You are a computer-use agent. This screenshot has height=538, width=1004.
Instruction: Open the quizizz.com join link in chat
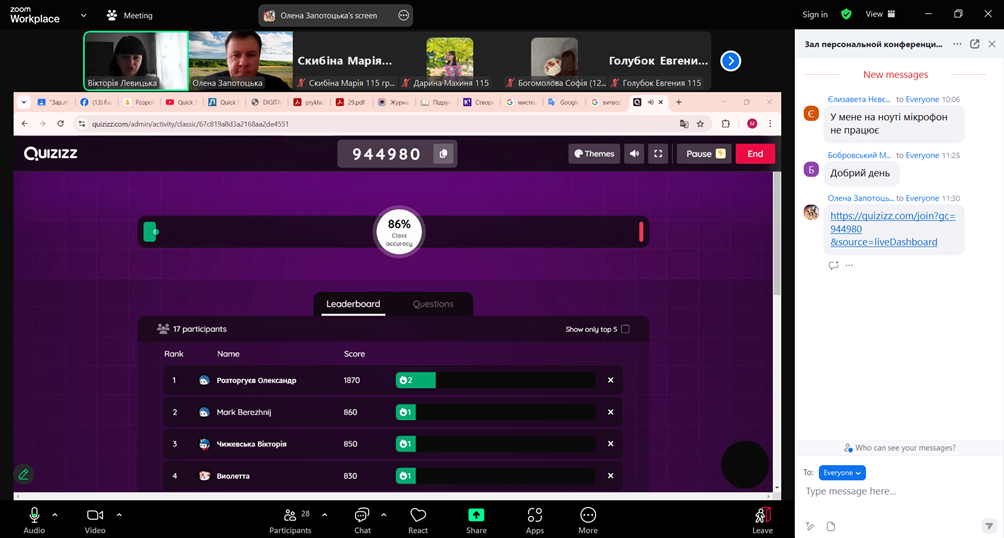point(893,229)
